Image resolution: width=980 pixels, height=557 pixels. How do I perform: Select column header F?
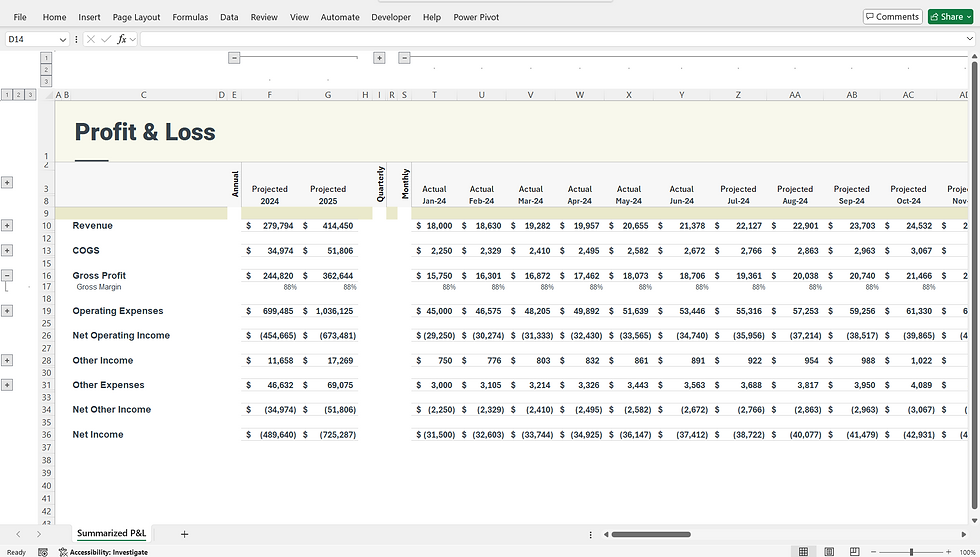(269, 95)
